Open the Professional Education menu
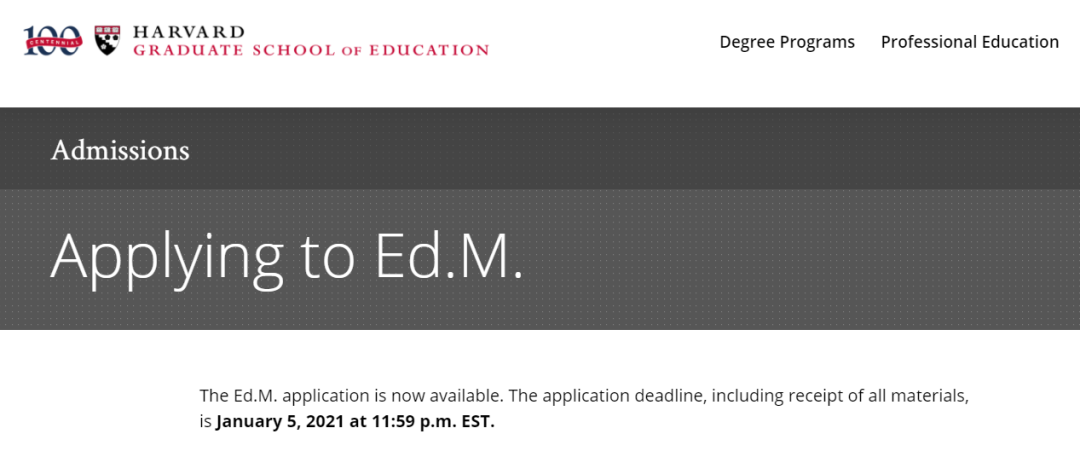 point(970,42)
